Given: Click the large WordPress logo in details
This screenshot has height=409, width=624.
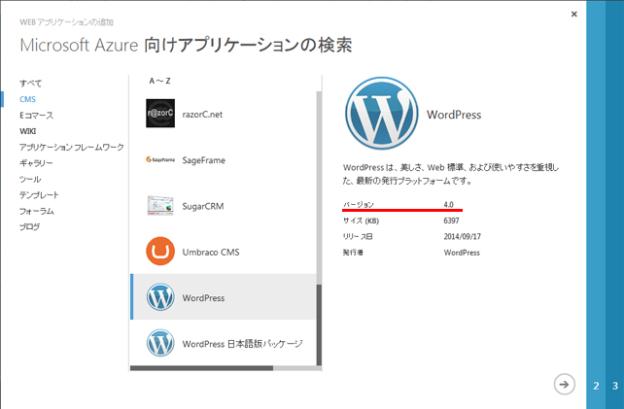Looking at the screenshot, I should click(x=382, y=113).
